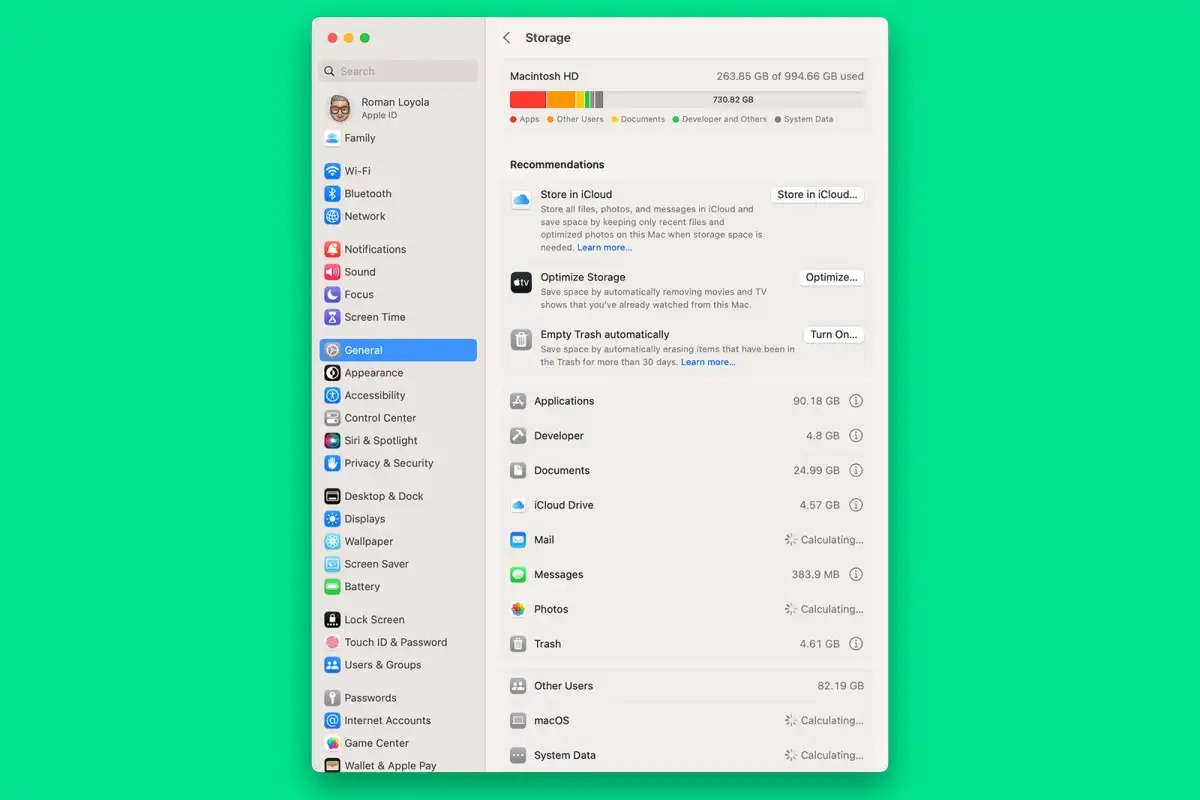The width and height of the screenshot is (1200, 800).
Task: Open Wi-Fi settings in sidebar
Action: pyautogui.click(x=398, y=171)
